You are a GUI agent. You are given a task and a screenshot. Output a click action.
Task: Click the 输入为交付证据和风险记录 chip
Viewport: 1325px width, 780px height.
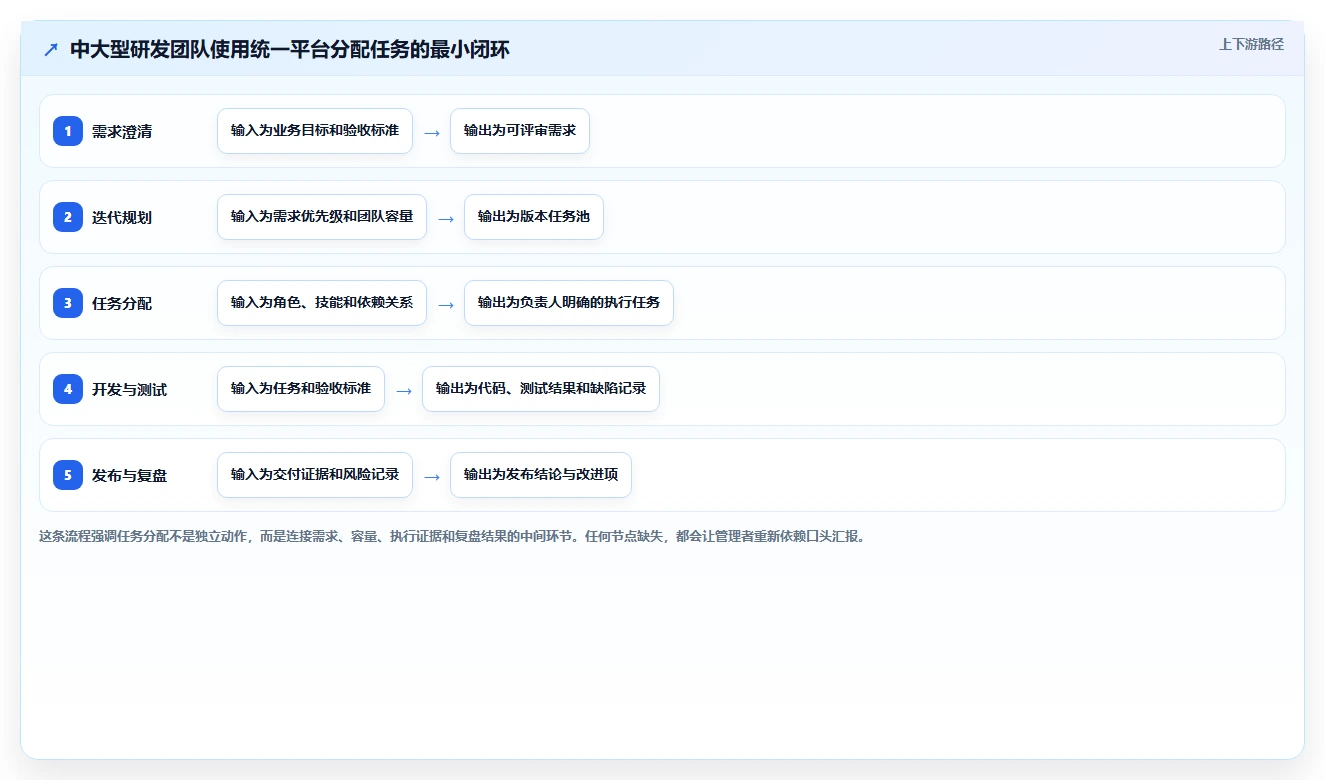click(315, 475)
